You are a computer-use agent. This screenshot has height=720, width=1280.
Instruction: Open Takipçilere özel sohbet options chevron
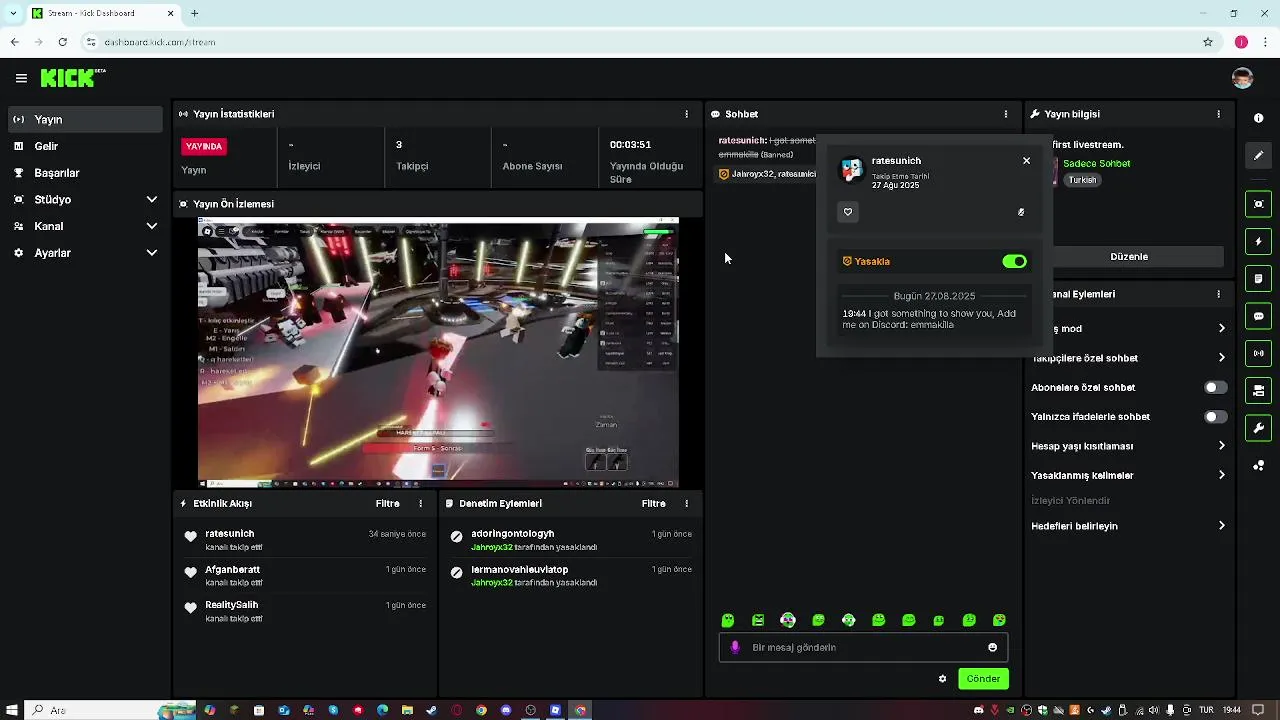coord(1221,358)
